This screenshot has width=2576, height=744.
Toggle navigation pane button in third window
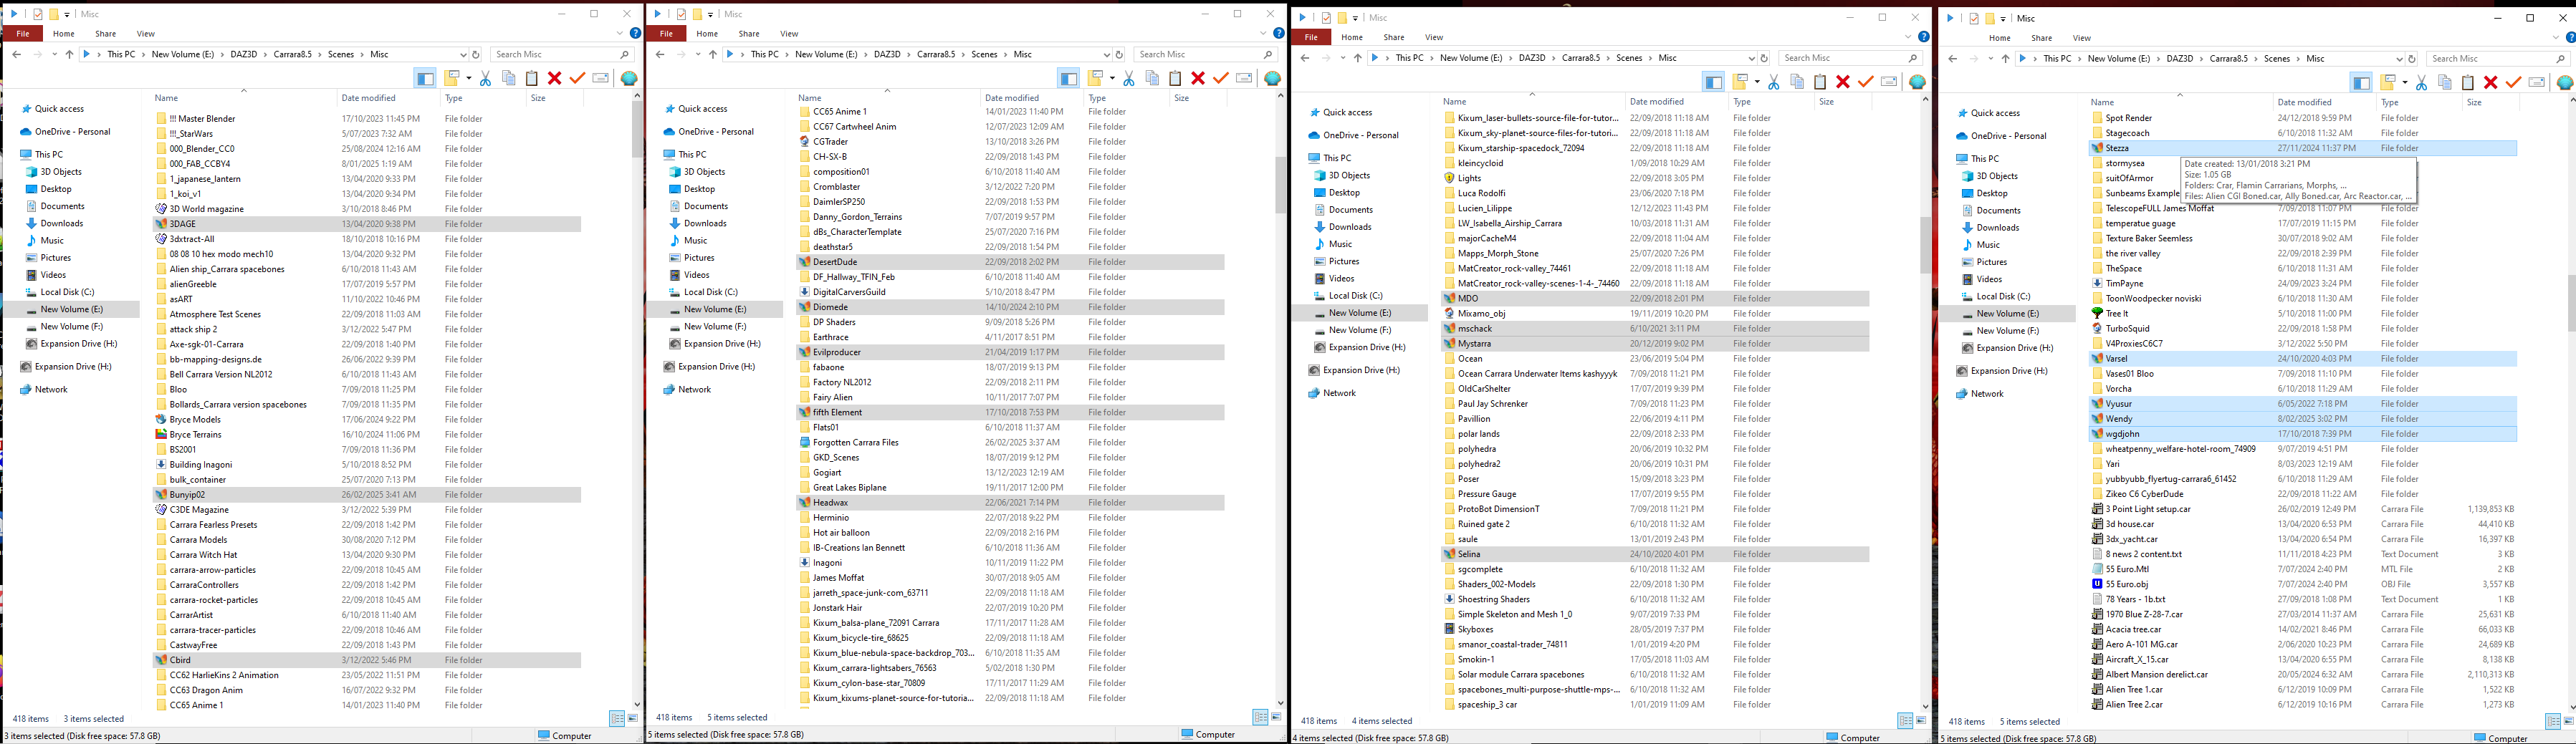click(1713, 82)
